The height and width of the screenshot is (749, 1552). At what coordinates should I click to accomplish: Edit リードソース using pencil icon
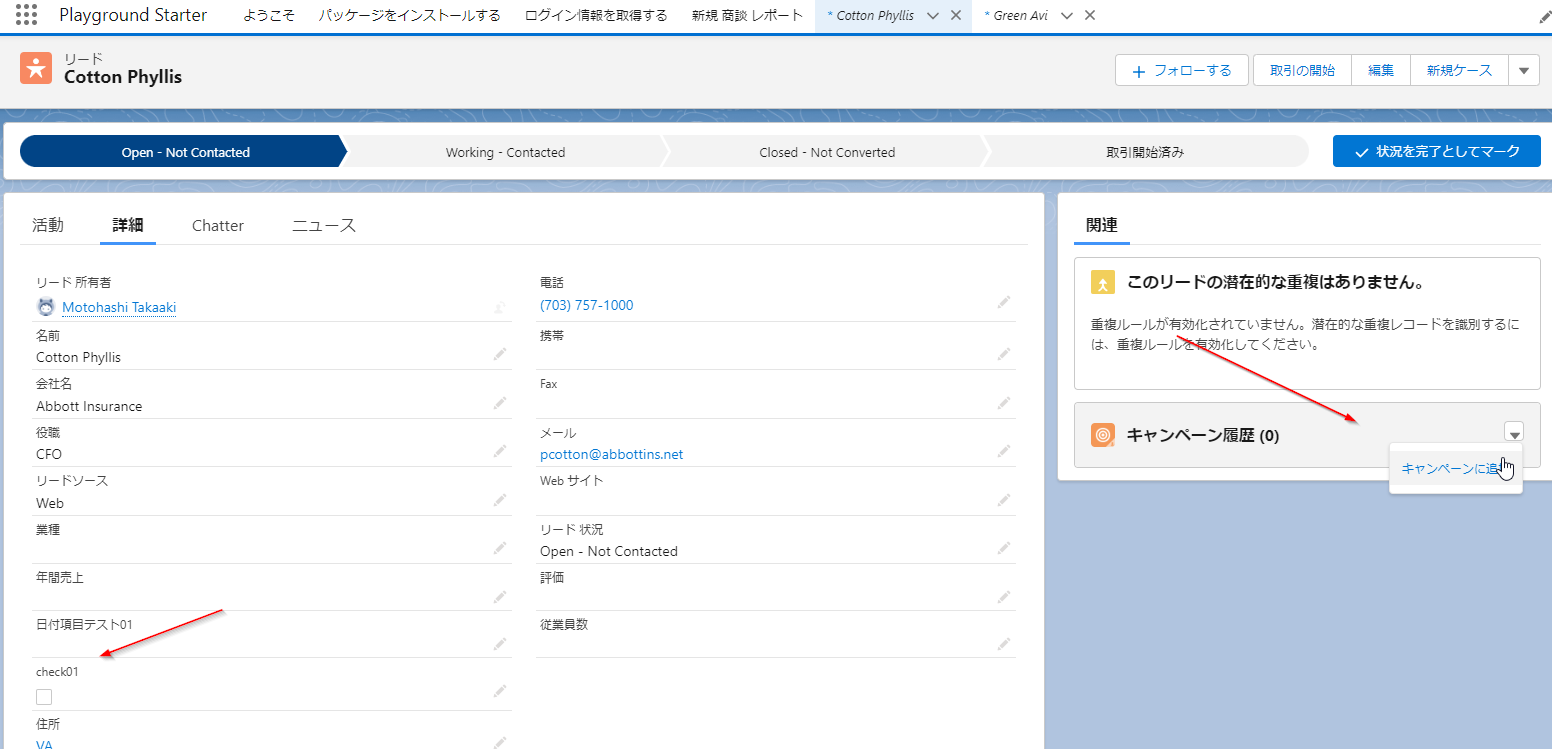[x=499, y=500]
